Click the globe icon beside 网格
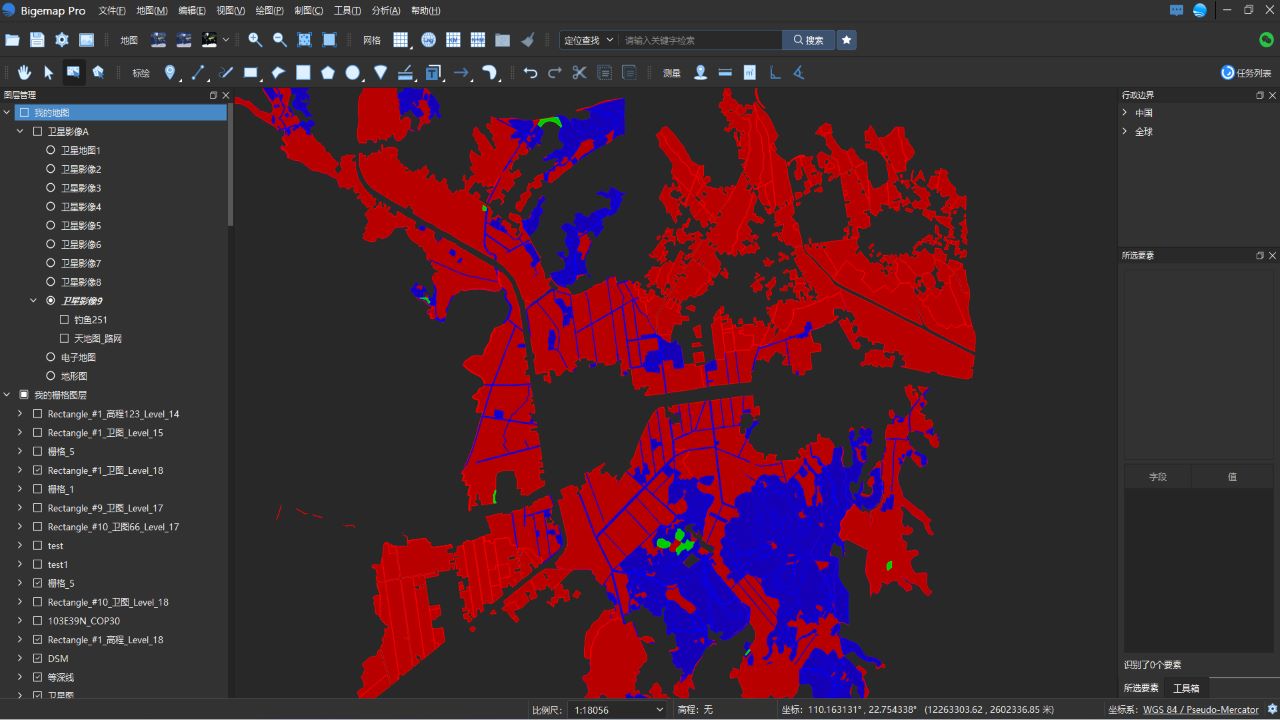Screen dimensions: 1280x720 (x=428, y=40)
